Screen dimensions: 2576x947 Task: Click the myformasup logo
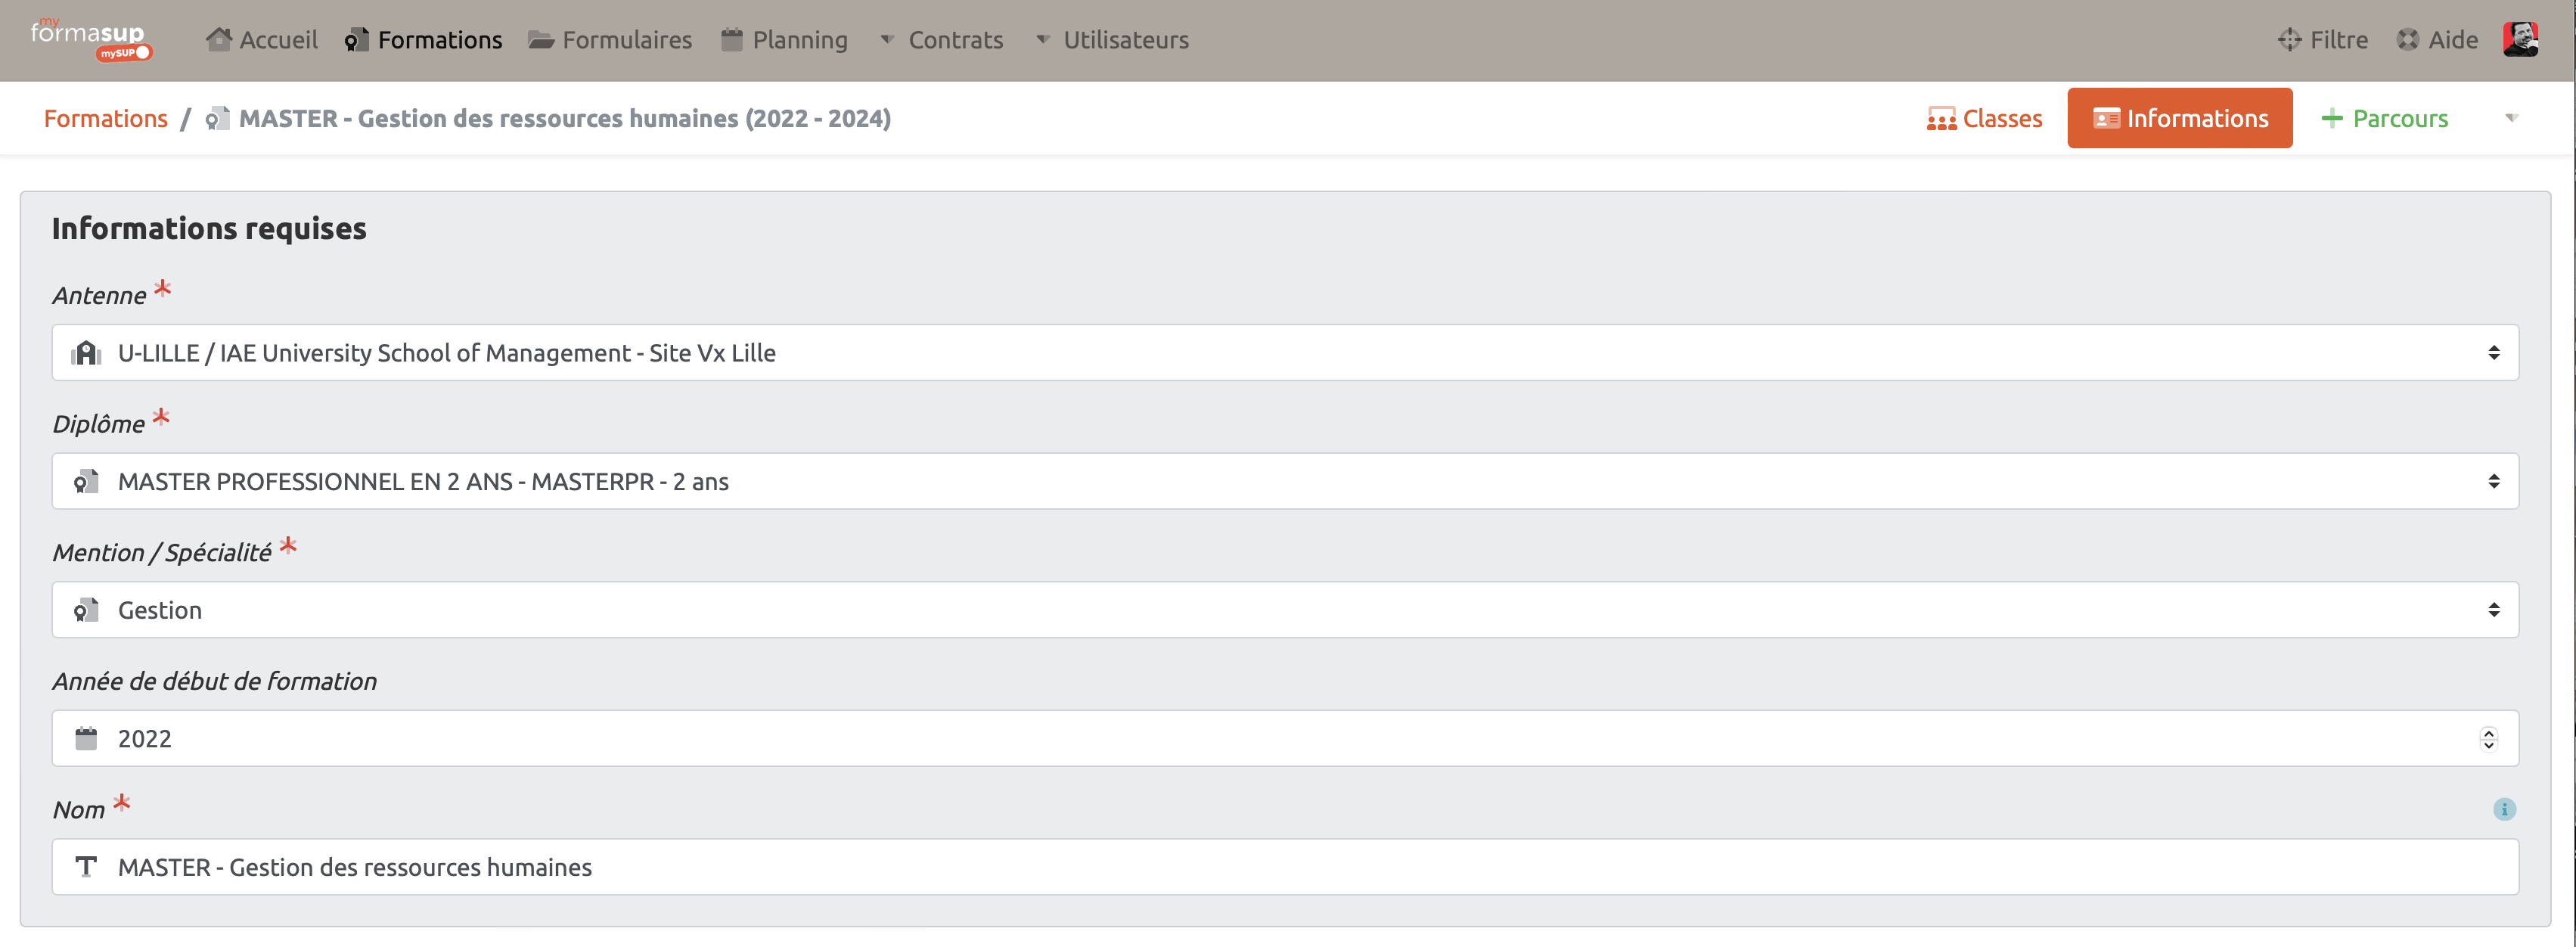90,39
